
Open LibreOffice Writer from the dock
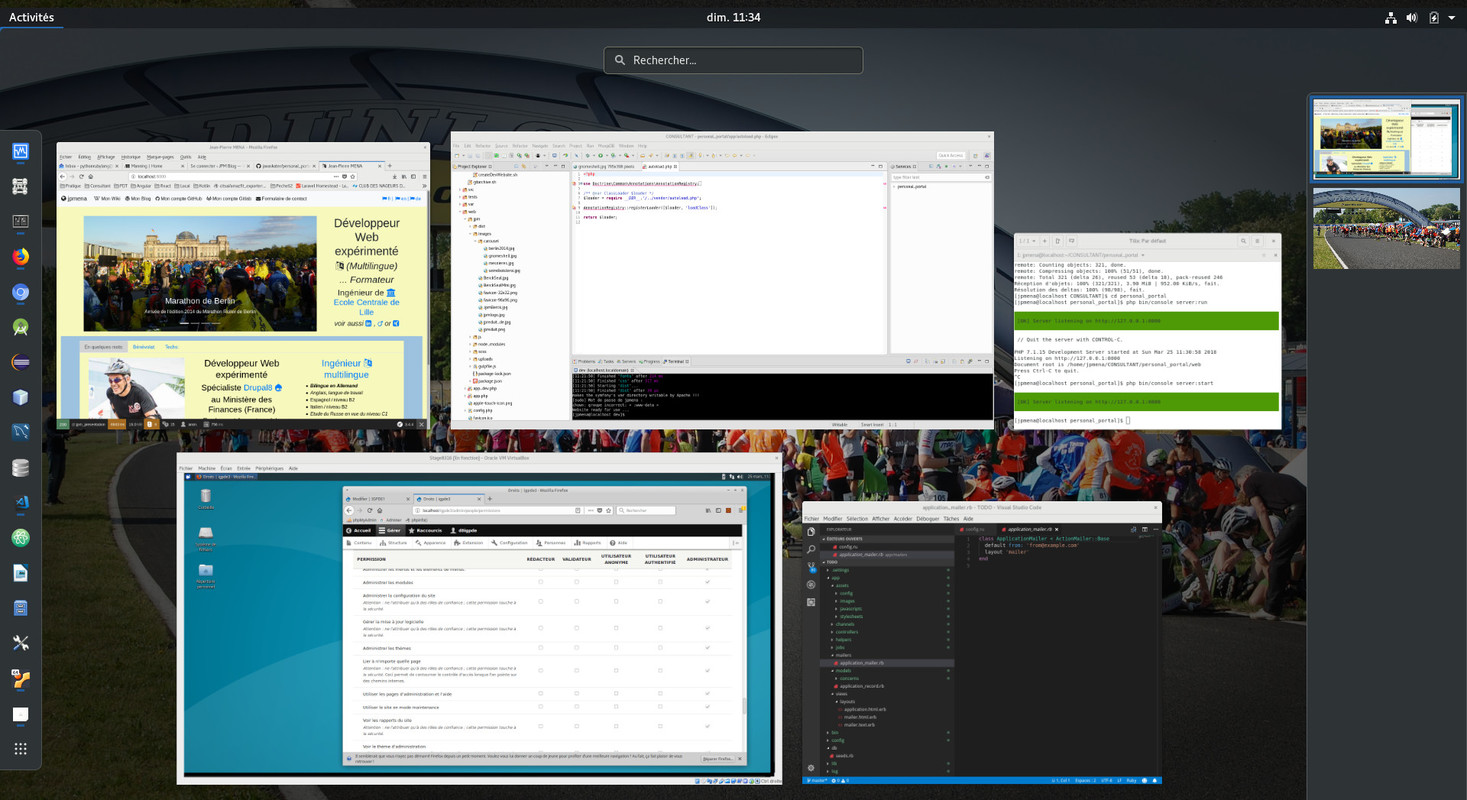pyautogui.click(x=20, y=573)
